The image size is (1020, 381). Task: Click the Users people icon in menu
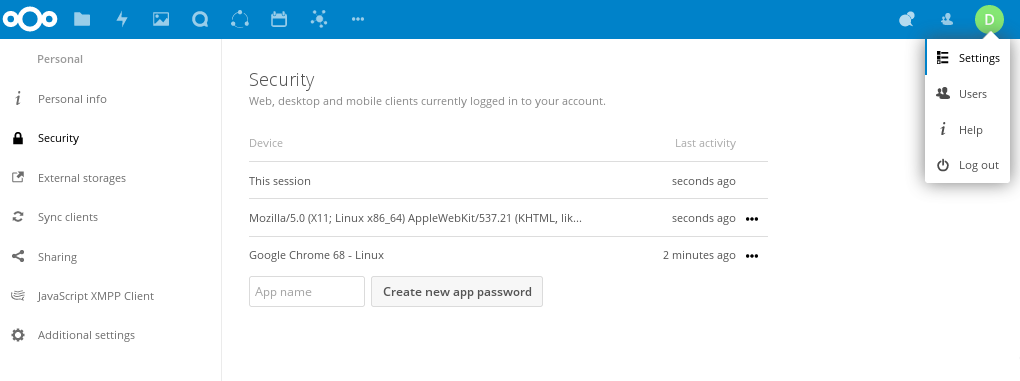coord(943,94)
